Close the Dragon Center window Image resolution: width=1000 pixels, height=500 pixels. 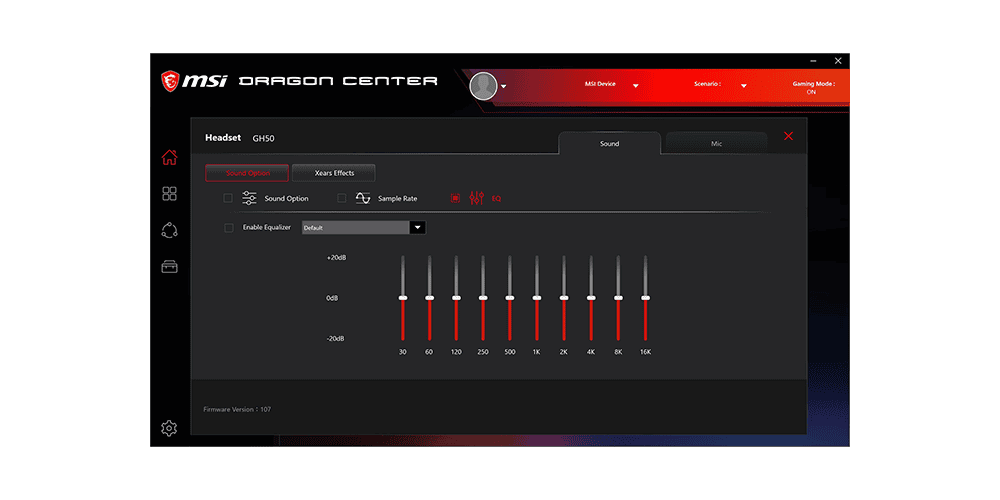tap(838, 61)
